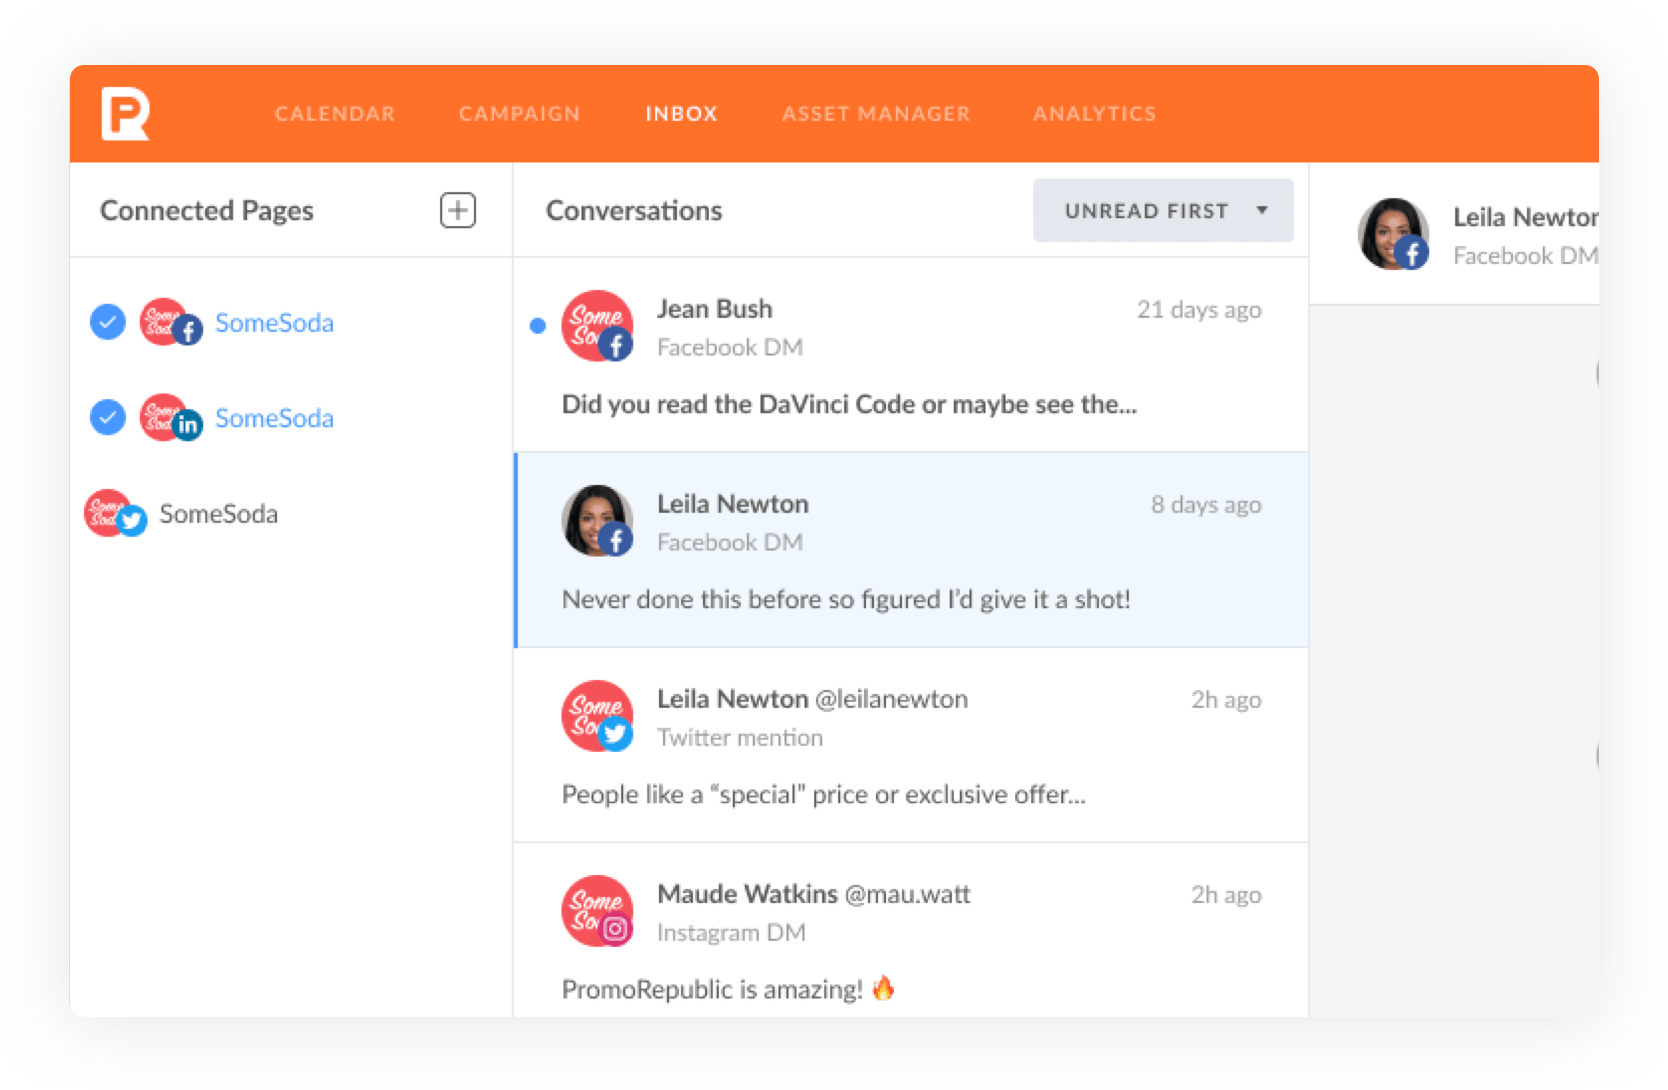Screen dimensions: 1668x1090
Task: Go to the Asset Manager tab
Action: [876, 114]
